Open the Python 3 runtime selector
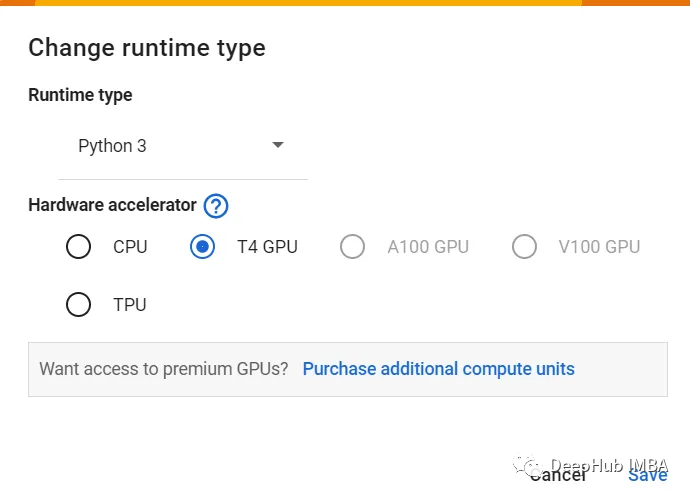The width and height of the screenshot is (690, 498). pyautogui.click(x=183, y=146)
